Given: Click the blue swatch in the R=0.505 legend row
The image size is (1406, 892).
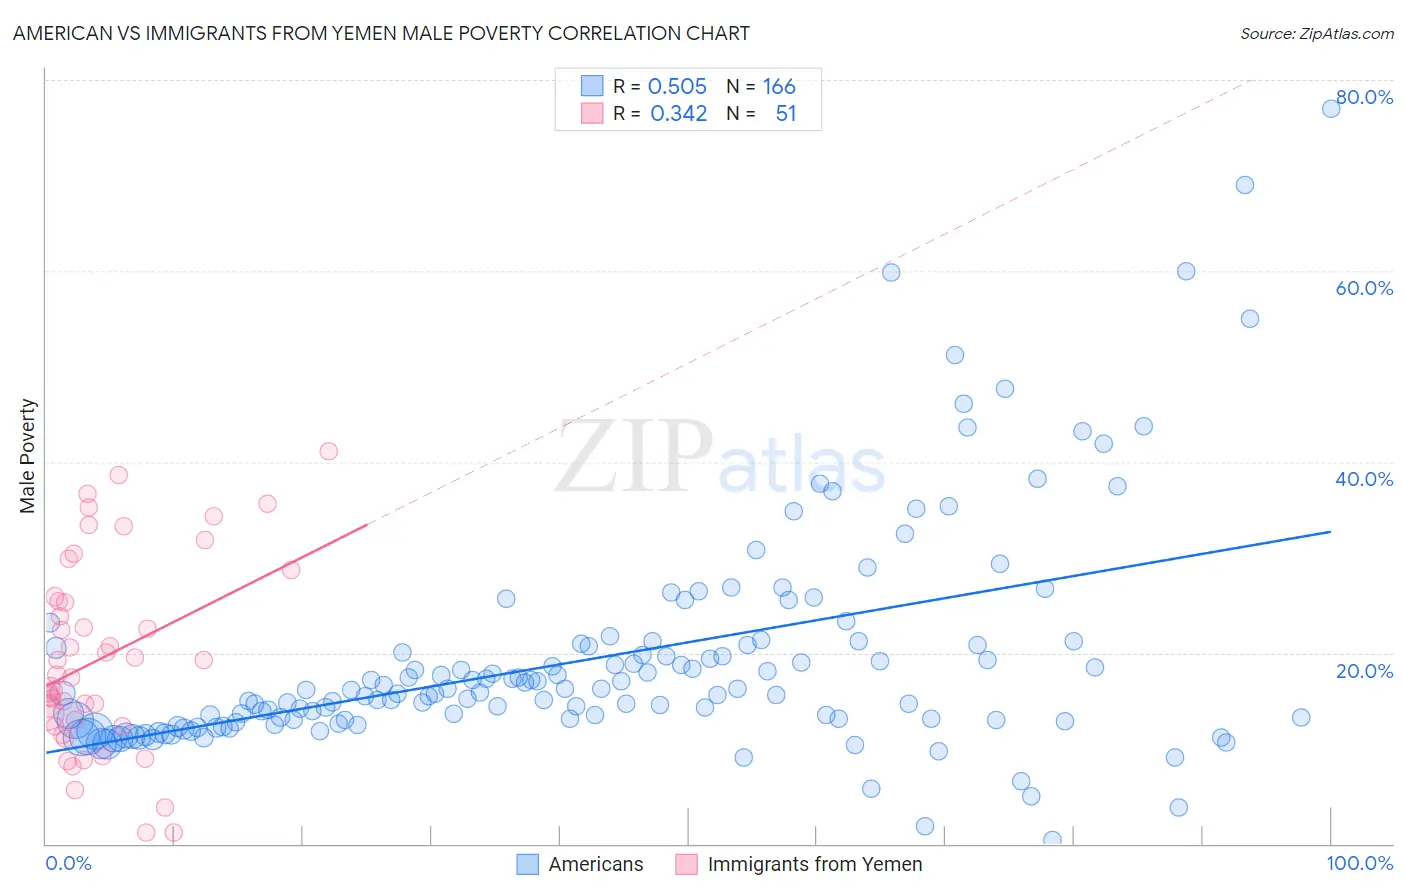Looking at the screenshot, I should click(592, 86).
